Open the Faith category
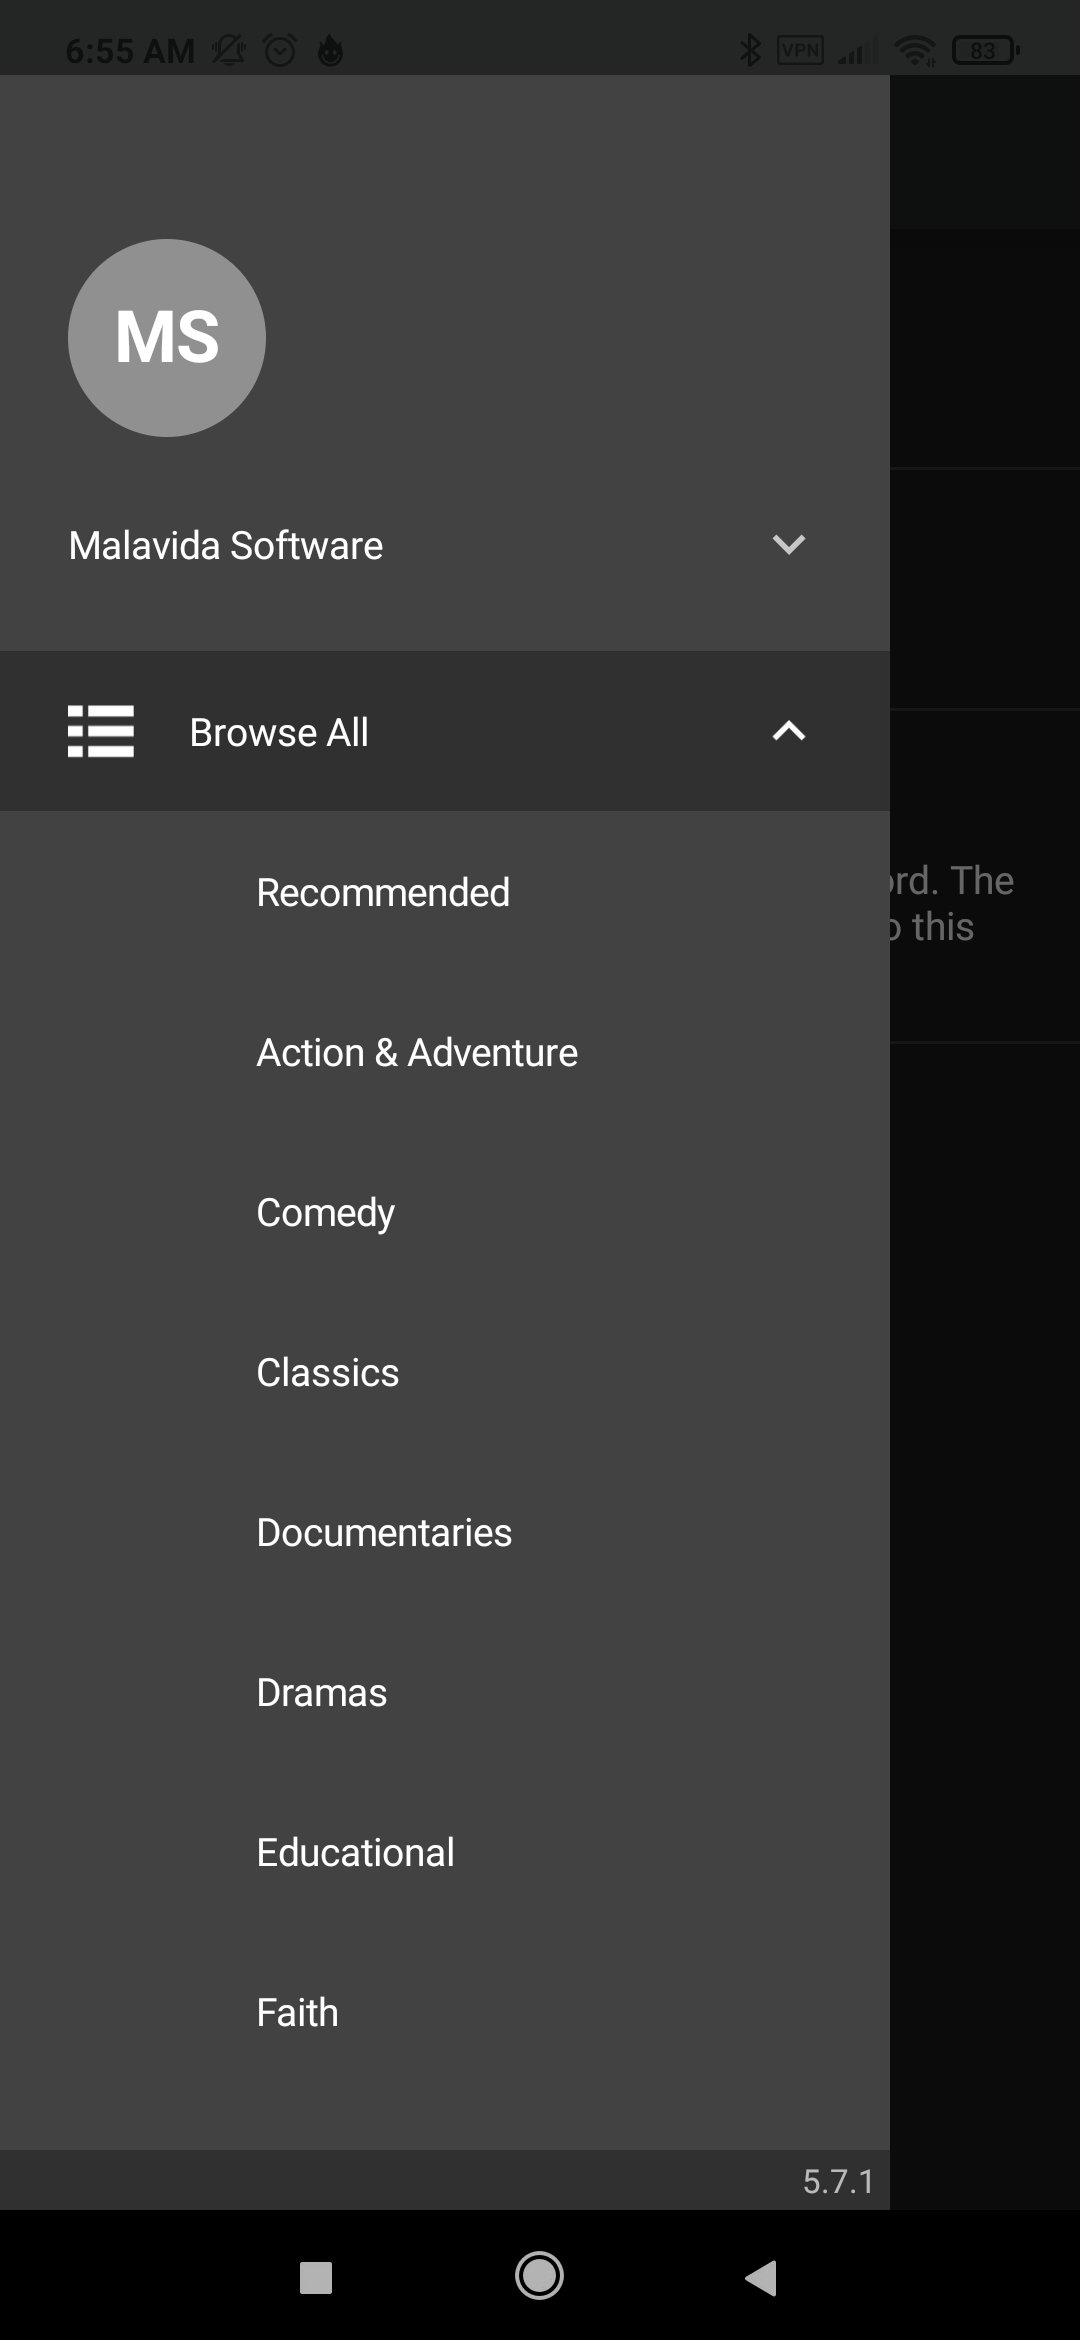The image size is (1080, 2340). point(298,2012)
